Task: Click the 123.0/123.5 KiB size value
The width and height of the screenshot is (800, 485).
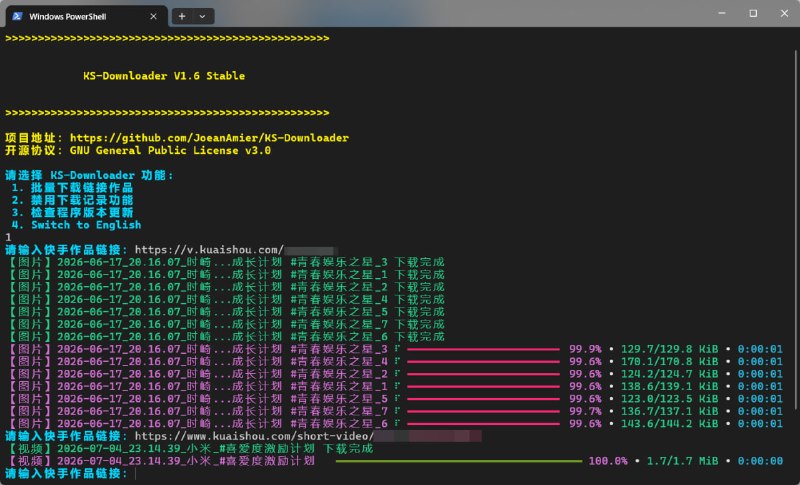Action: tap(669, 399)
